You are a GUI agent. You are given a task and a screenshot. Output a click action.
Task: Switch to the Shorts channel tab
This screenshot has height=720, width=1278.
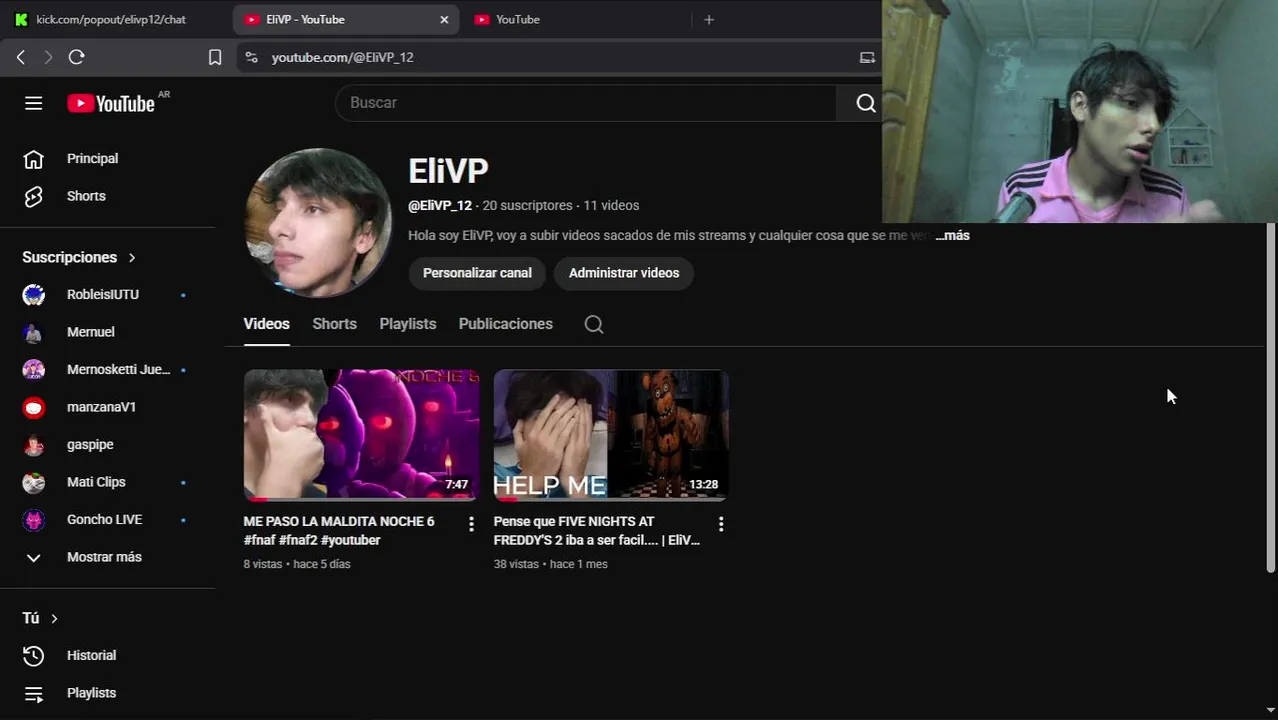334,324
